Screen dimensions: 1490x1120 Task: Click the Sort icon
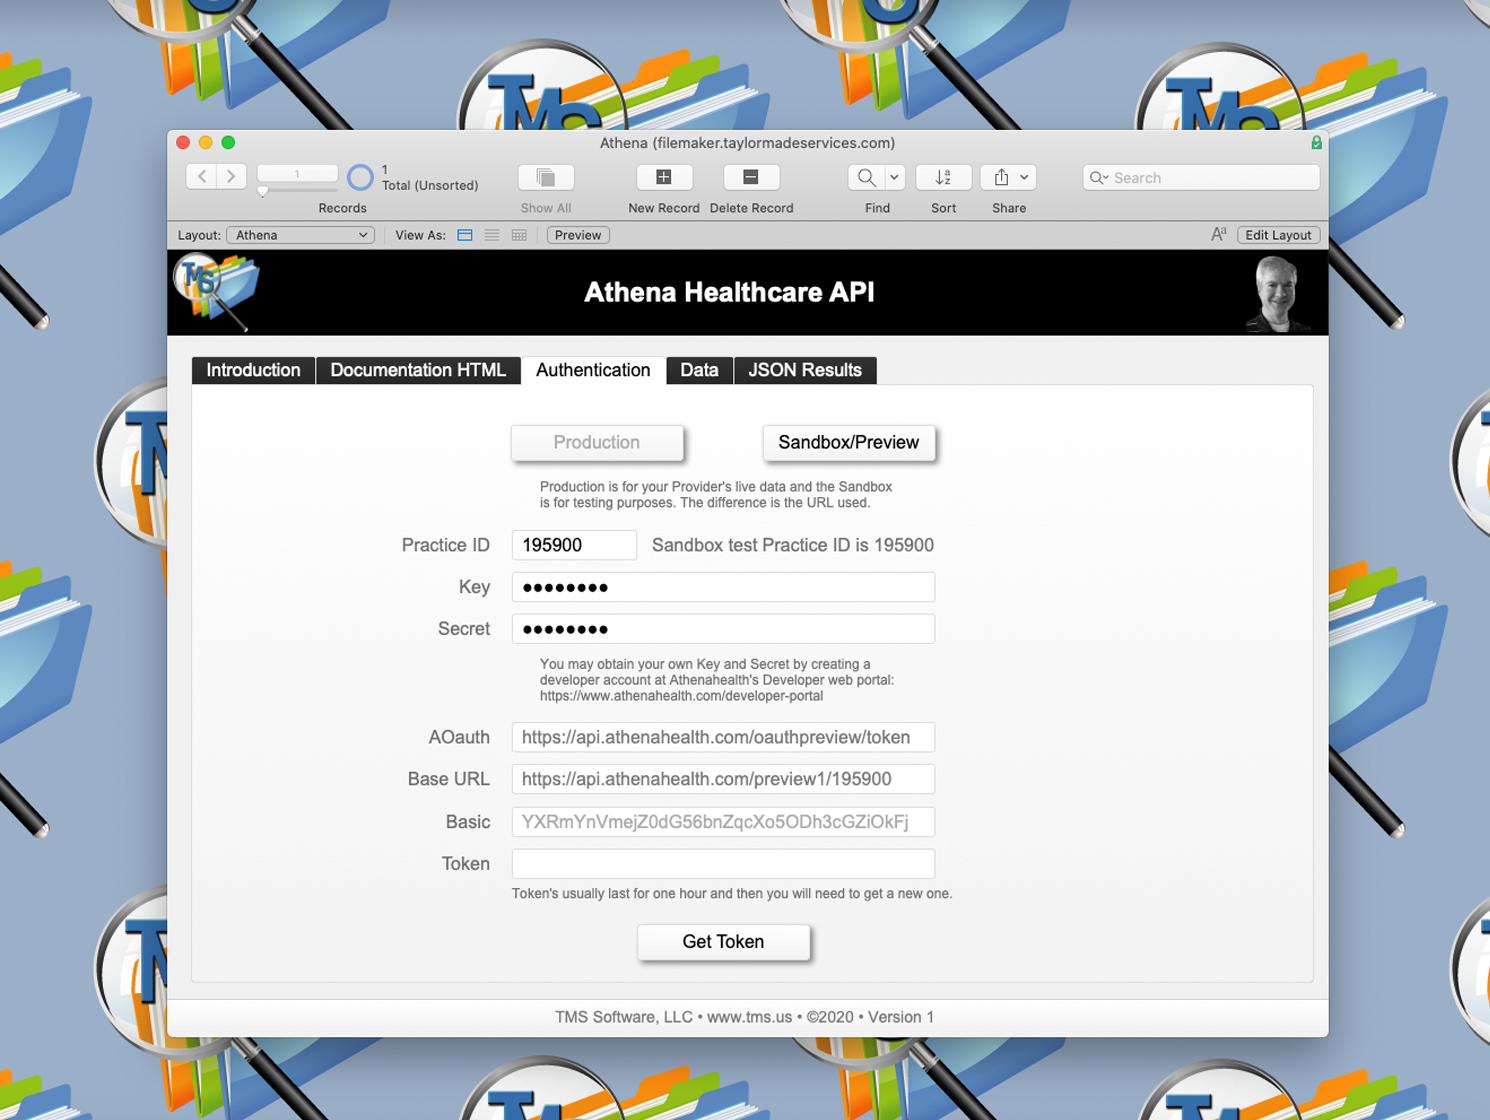[x=943, y=178]
